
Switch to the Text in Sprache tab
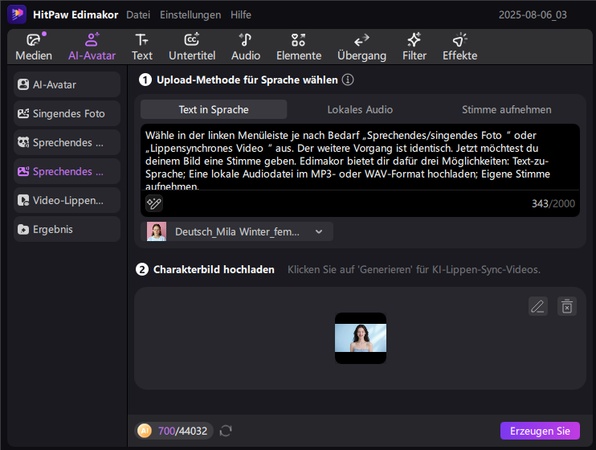[x=214, y=109]
